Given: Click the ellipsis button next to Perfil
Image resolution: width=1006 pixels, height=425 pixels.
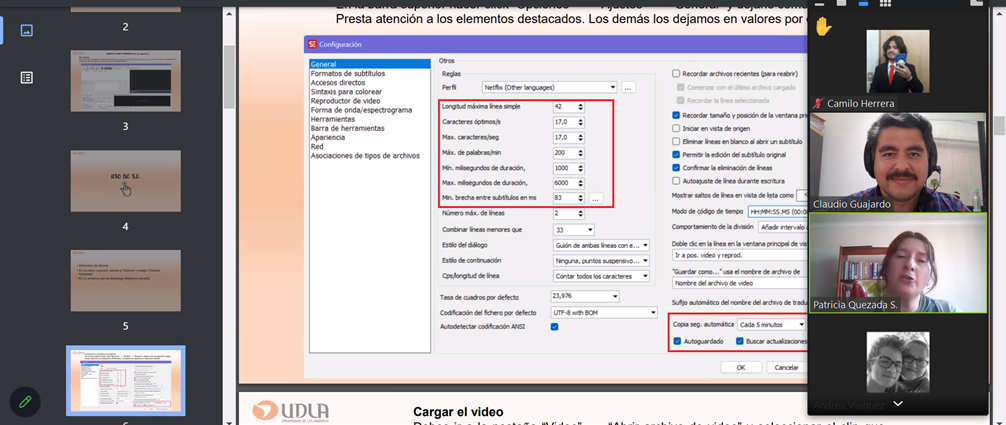Looking at the screenshot, I should (x=628, y=88).
